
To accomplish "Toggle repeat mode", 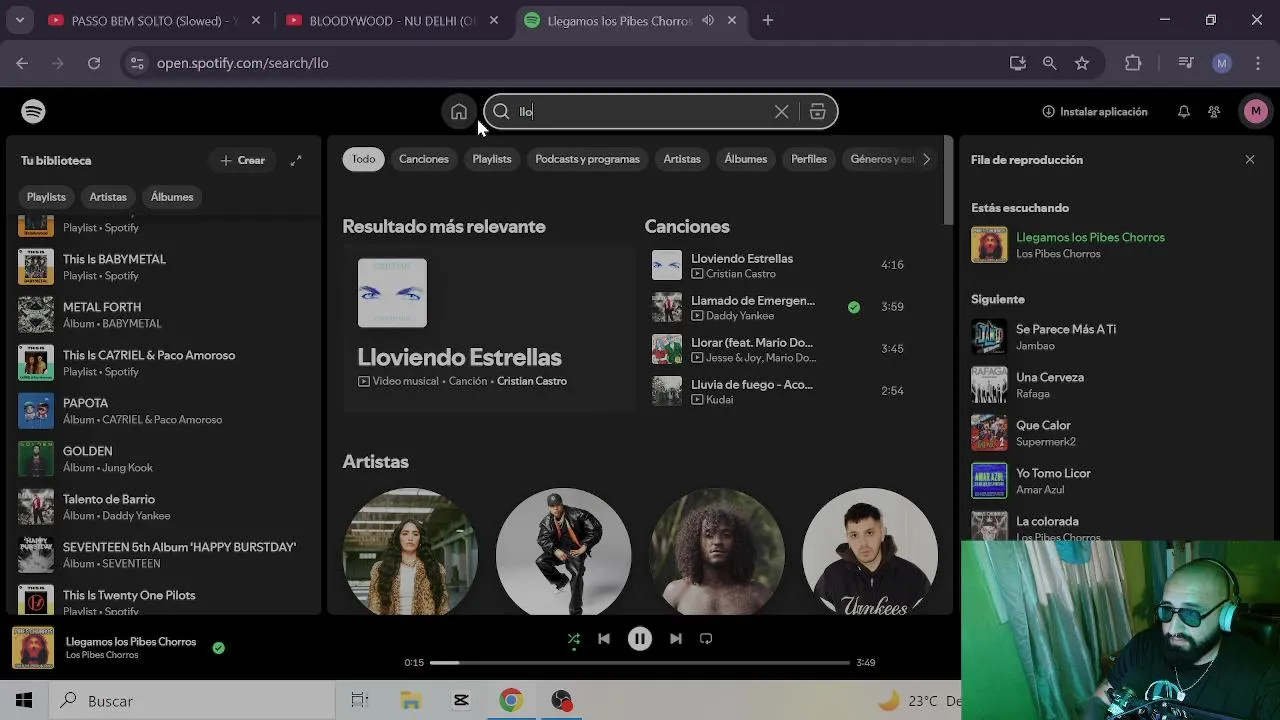I will (706, 638).
